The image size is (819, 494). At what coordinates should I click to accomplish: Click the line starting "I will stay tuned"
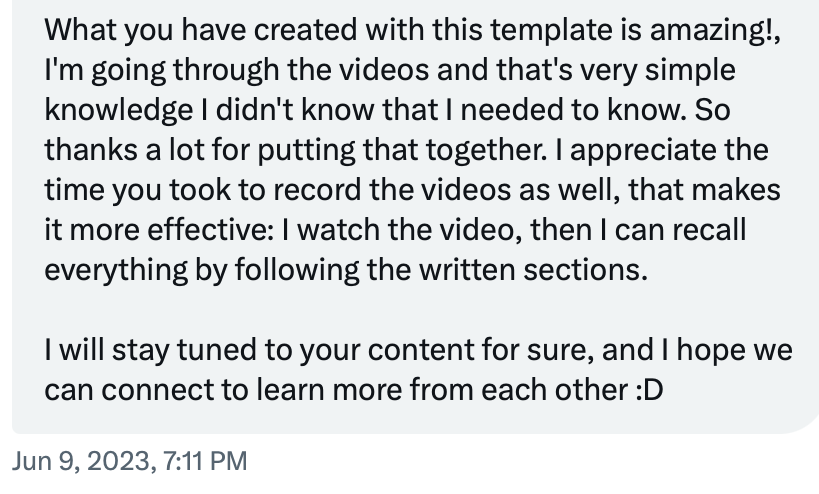click(x=418, y=350)
